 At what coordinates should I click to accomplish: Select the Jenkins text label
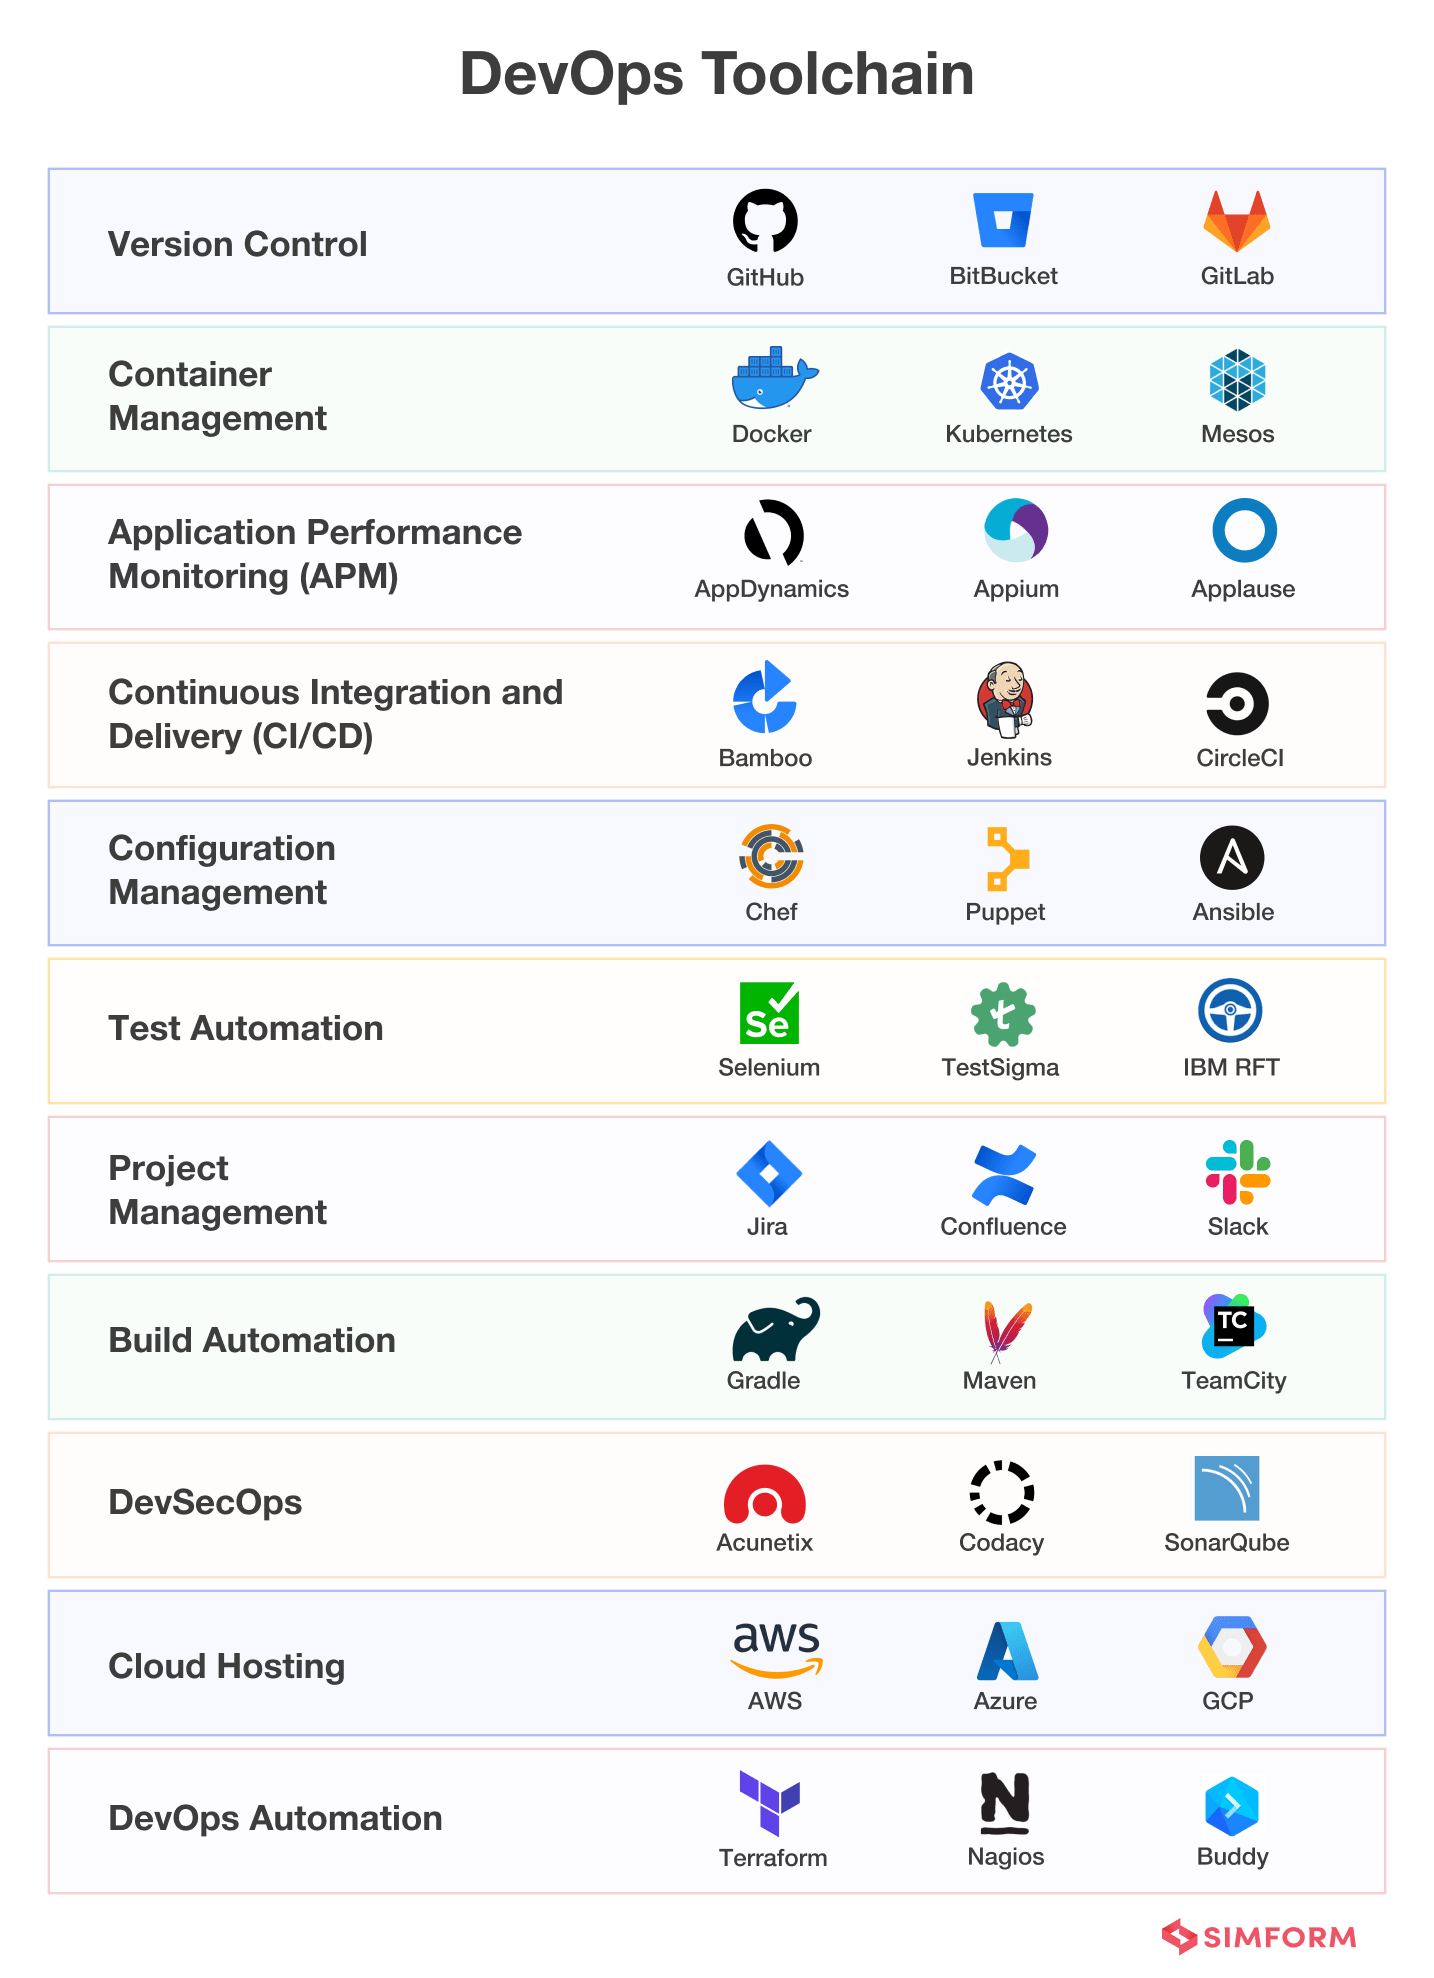(1009, 757)
